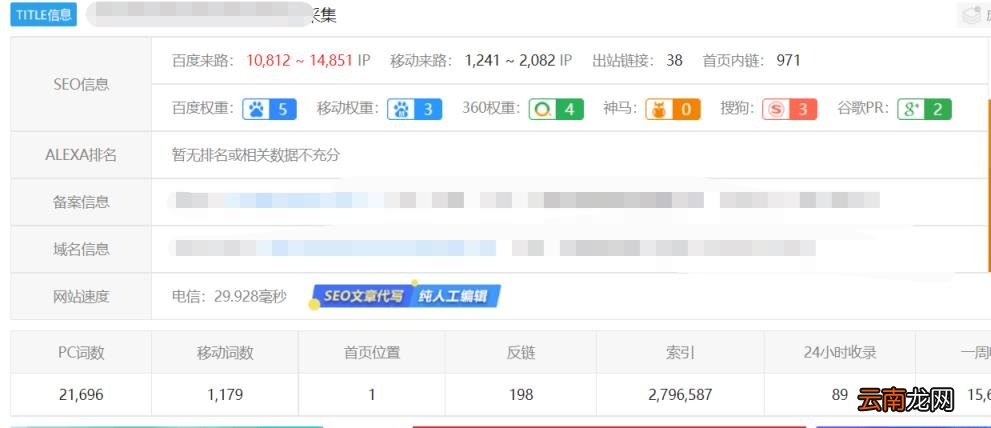The image size is (991, 428).
Task: Click the mobile weight badge showing 3
Action: (415, 109)
